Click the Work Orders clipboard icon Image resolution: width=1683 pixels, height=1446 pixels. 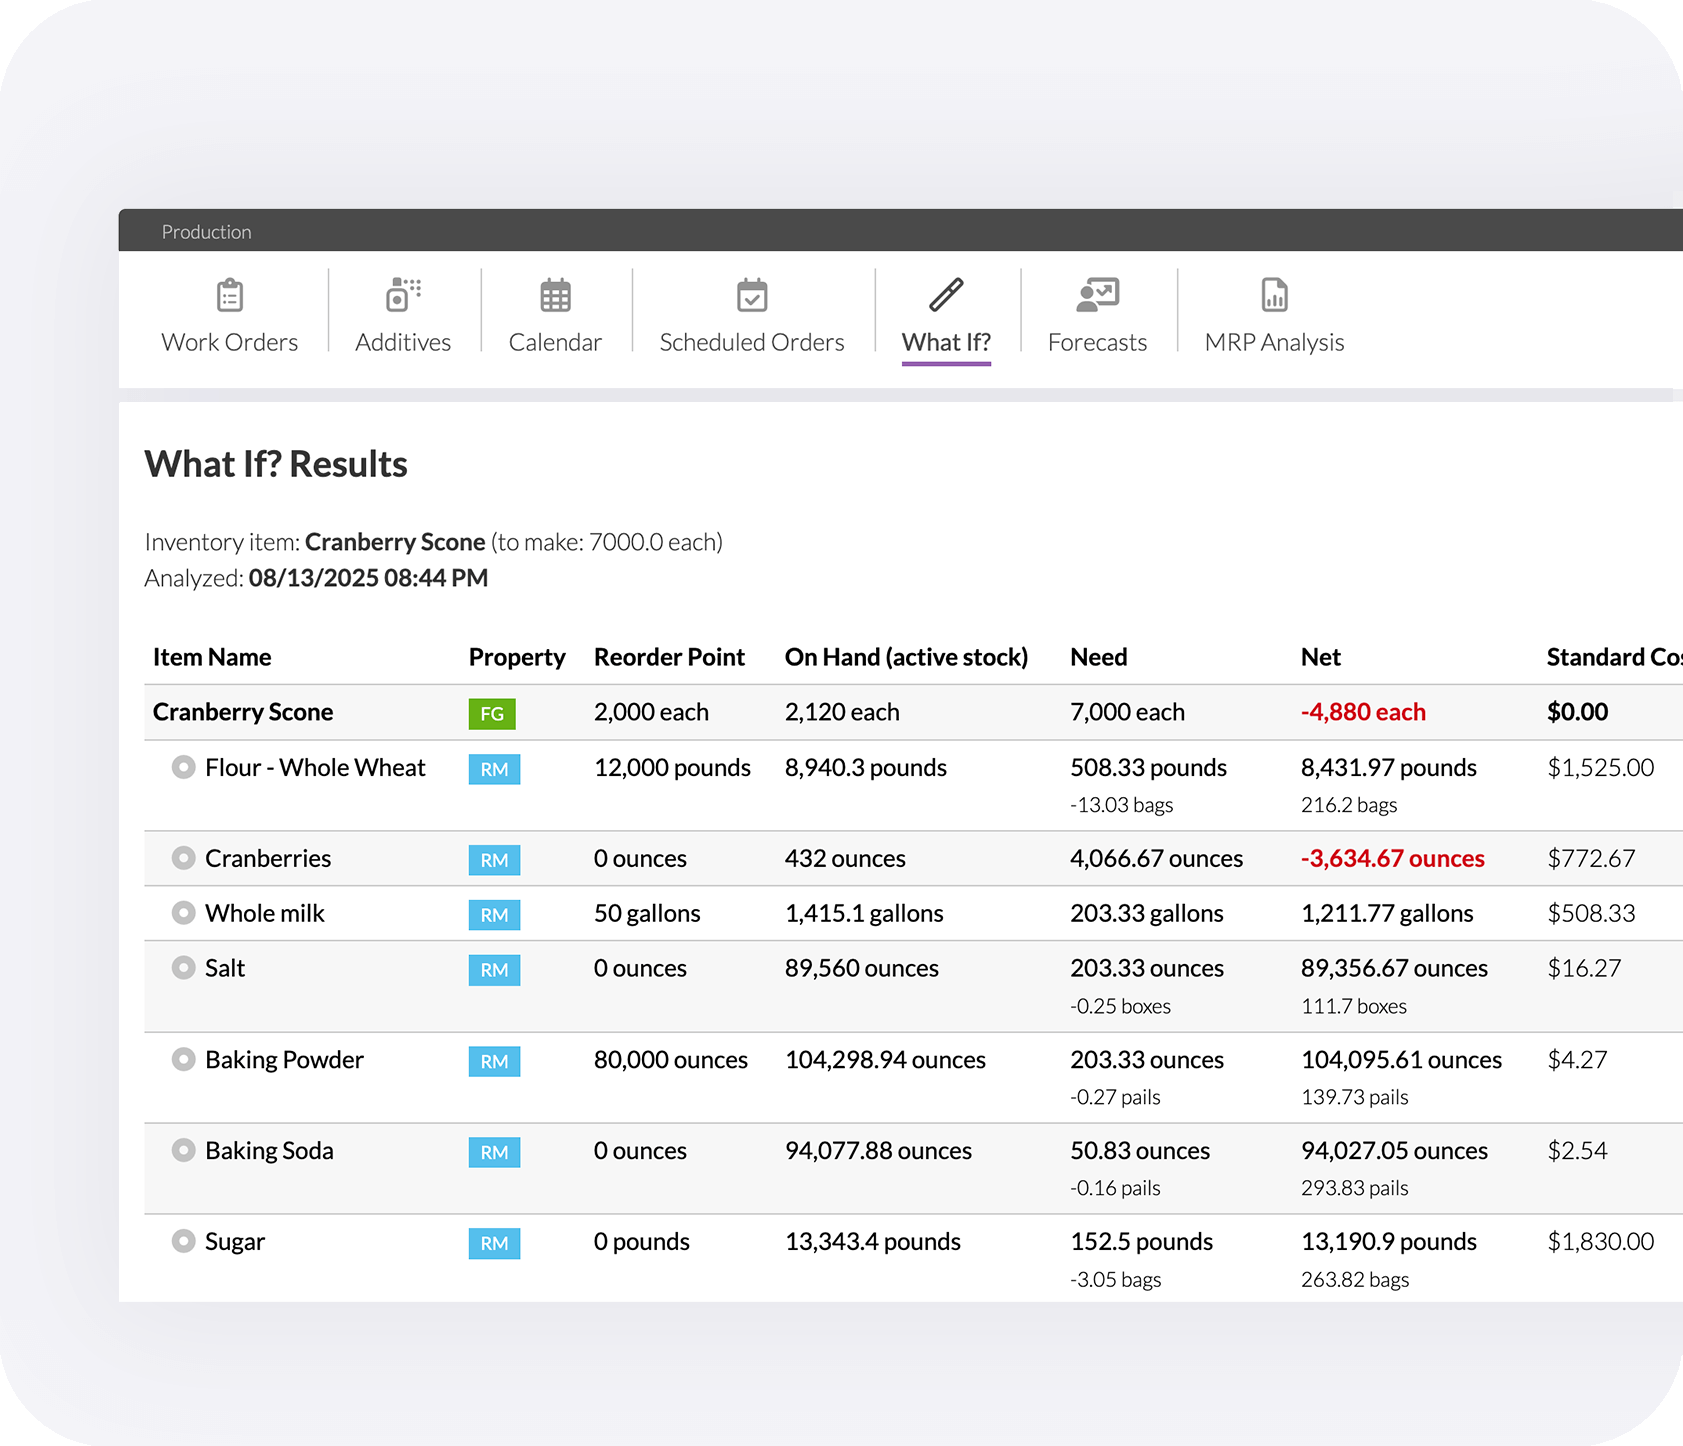pyautogui.click(x=230, y=296)
